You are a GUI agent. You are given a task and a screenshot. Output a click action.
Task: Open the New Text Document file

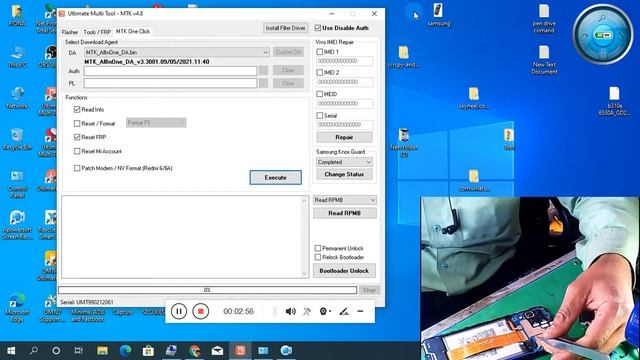click(544, 60)
